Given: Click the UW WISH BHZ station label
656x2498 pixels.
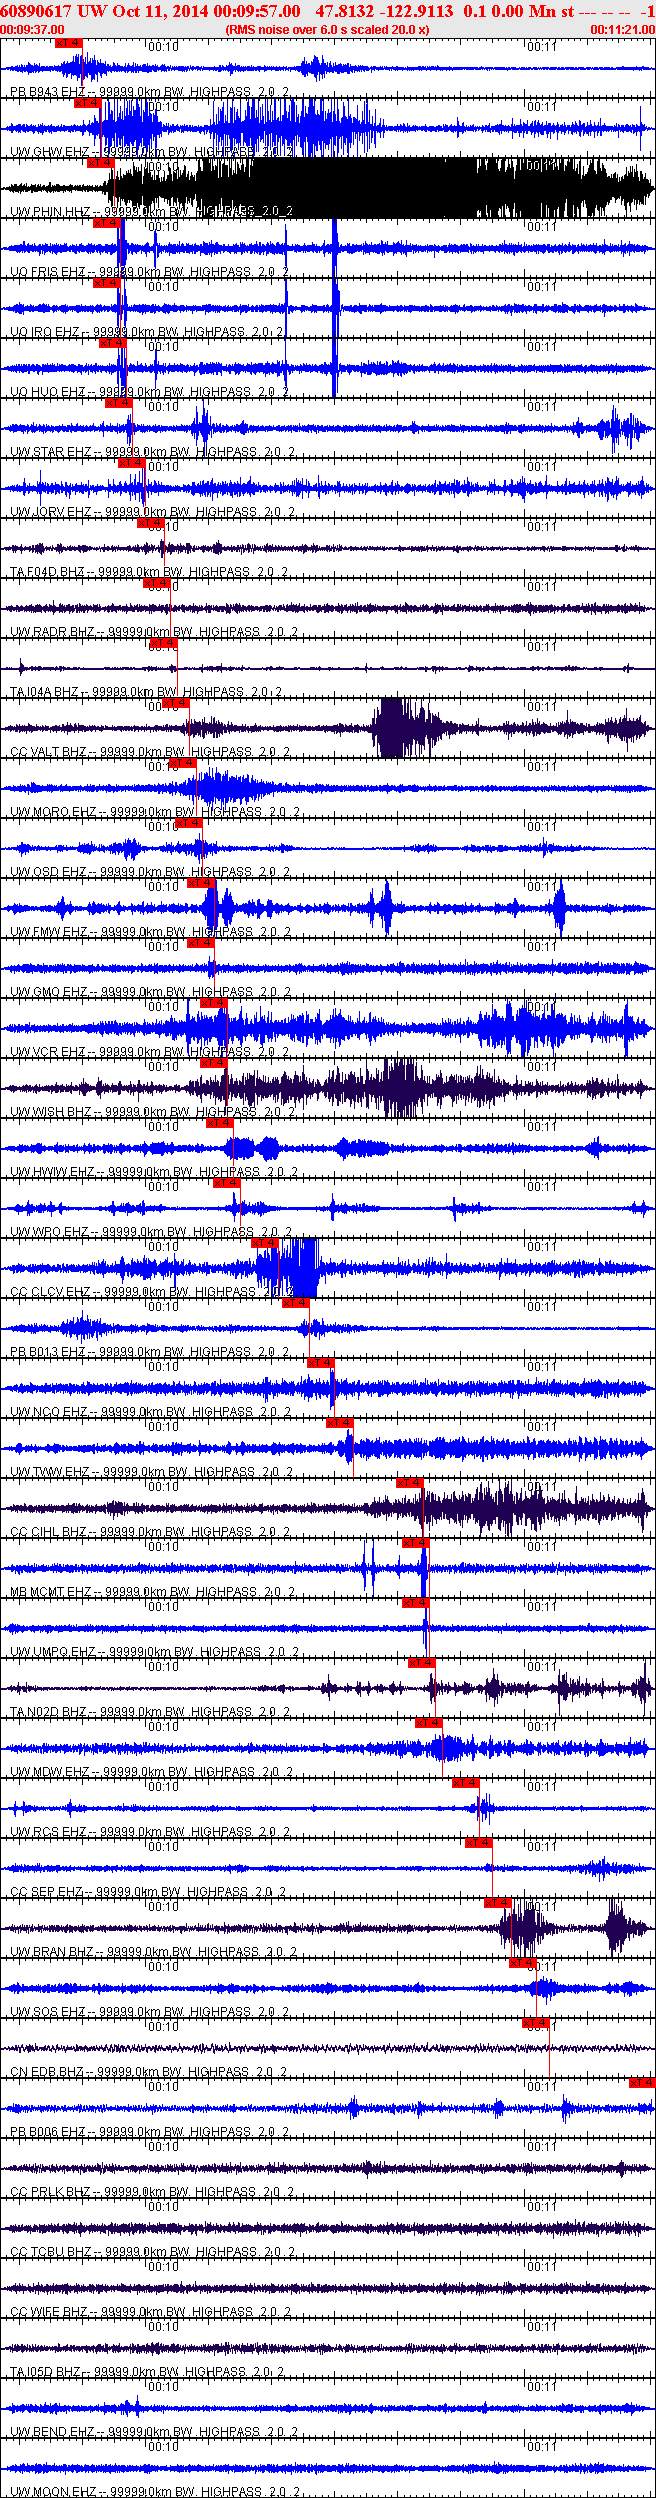Looking at the screenshot, I should [x=50, y=1112].
